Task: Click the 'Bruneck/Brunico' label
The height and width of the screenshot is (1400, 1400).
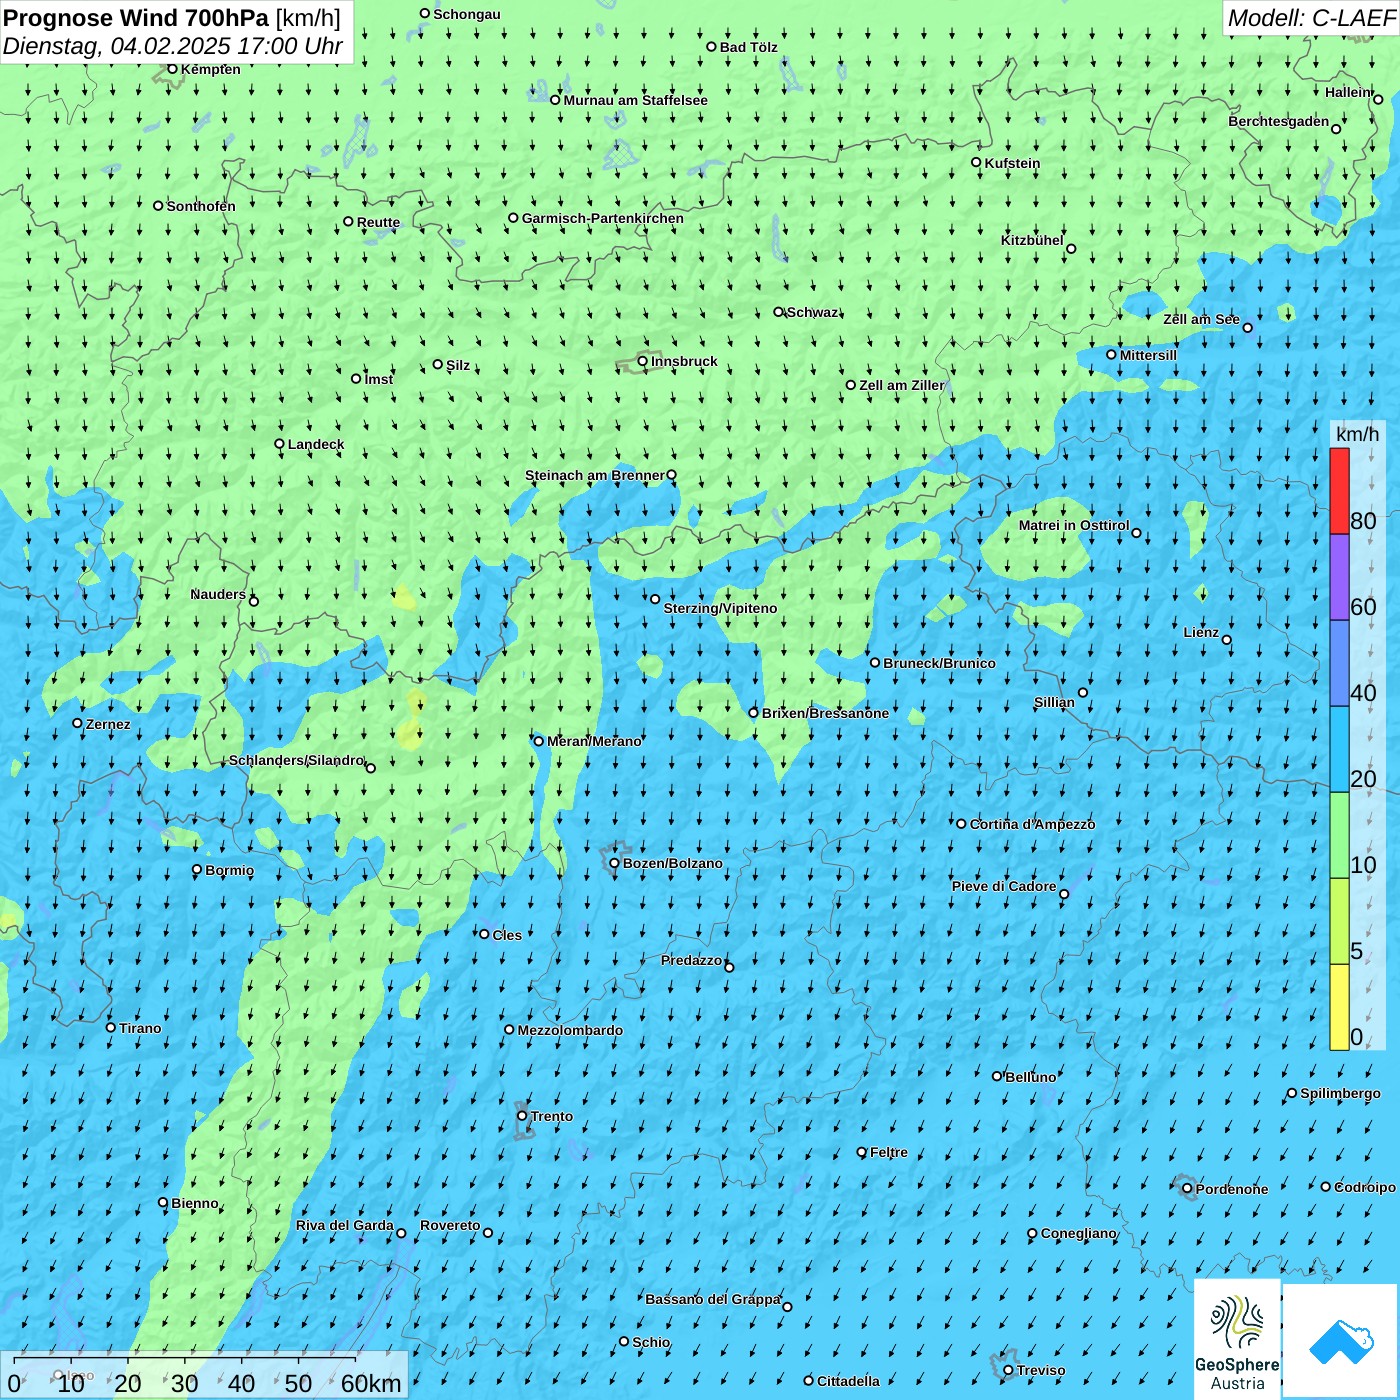Action: pos(939,663)
